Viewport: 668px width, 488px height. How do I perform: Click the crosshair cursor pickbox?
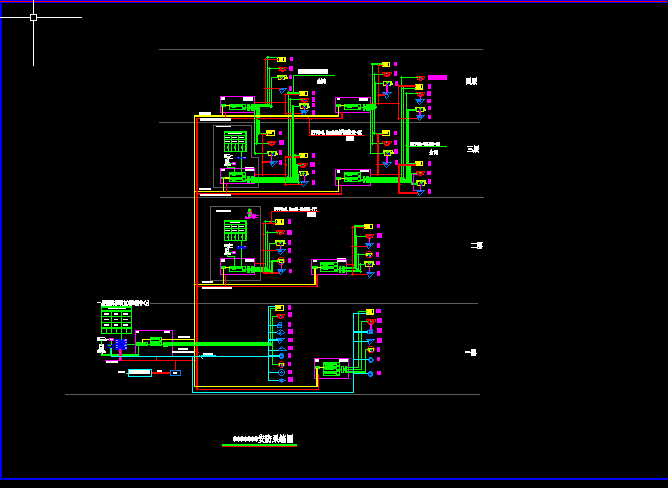point(33,17)
